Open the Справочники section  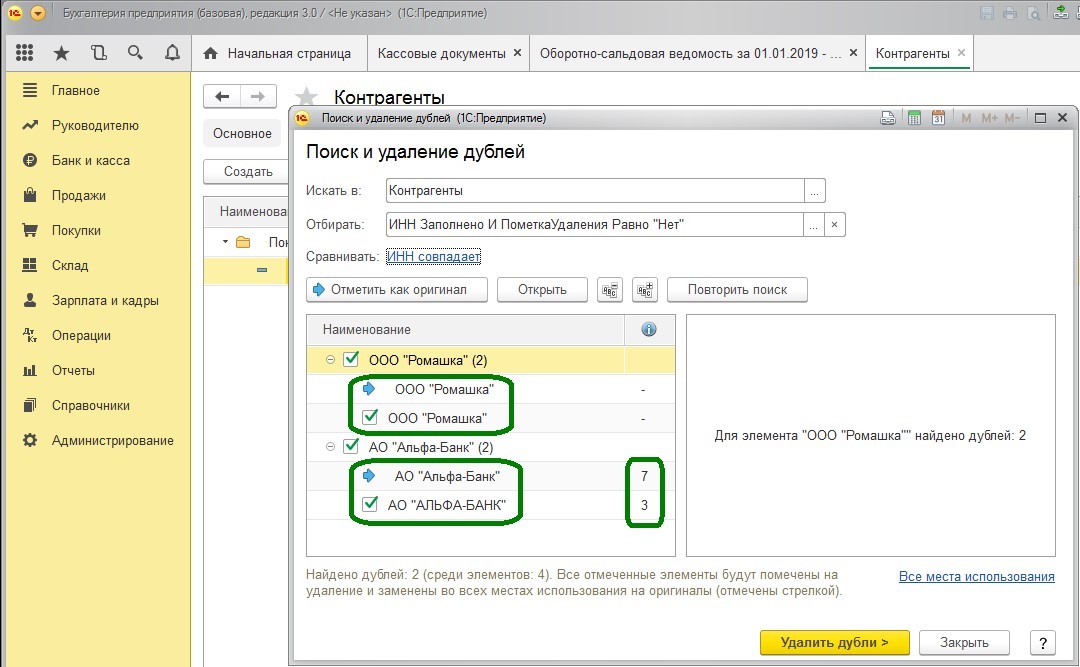pos(90,406)
